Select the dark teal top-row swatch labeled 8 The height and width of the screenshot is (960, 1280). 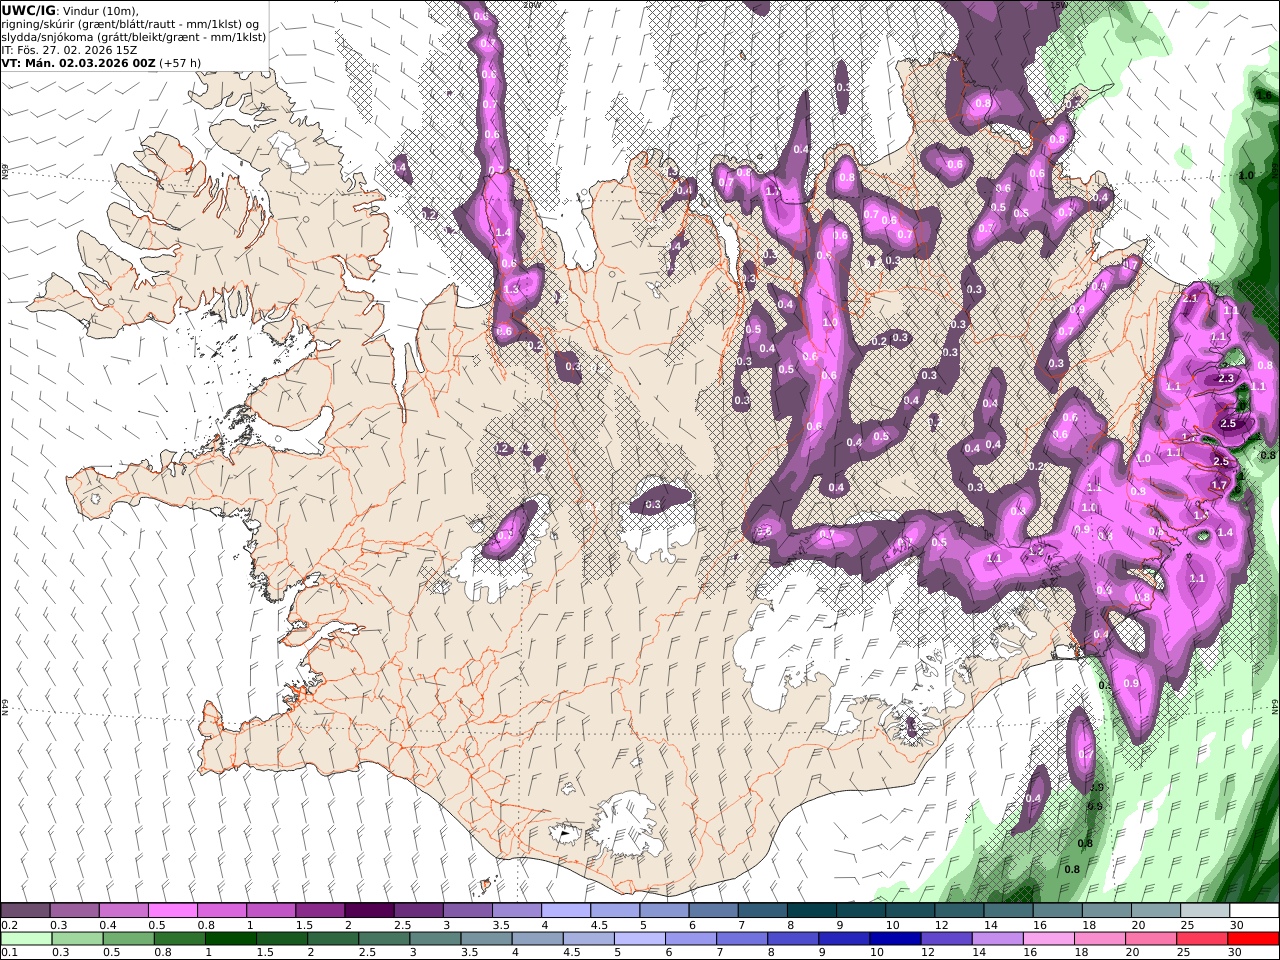811,911
